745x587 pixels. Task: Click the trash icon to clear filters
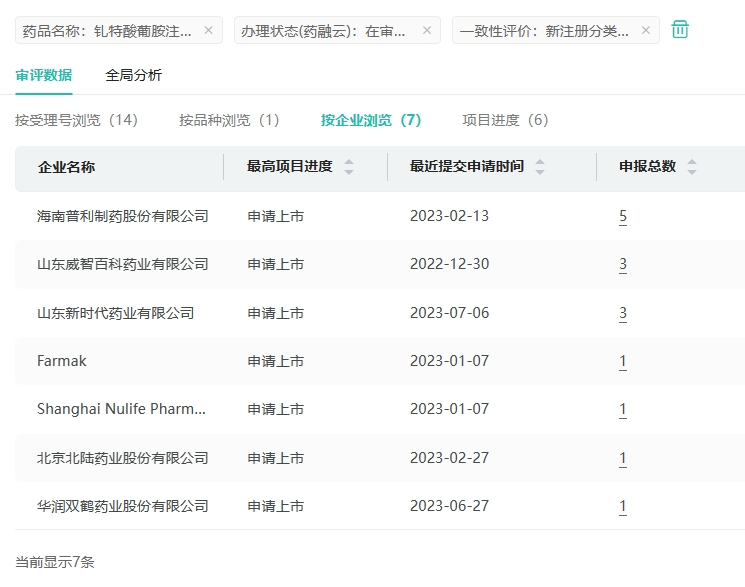click(x=680, y=30)
